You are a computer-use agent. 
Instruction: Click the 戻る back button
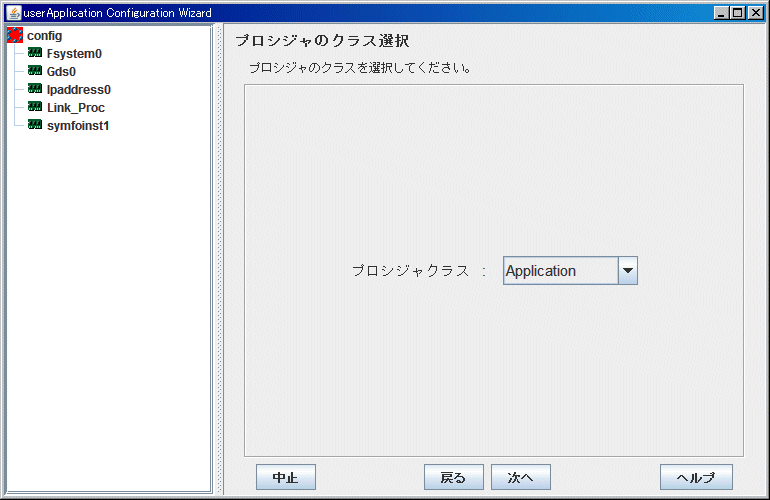tap(454, 477)
